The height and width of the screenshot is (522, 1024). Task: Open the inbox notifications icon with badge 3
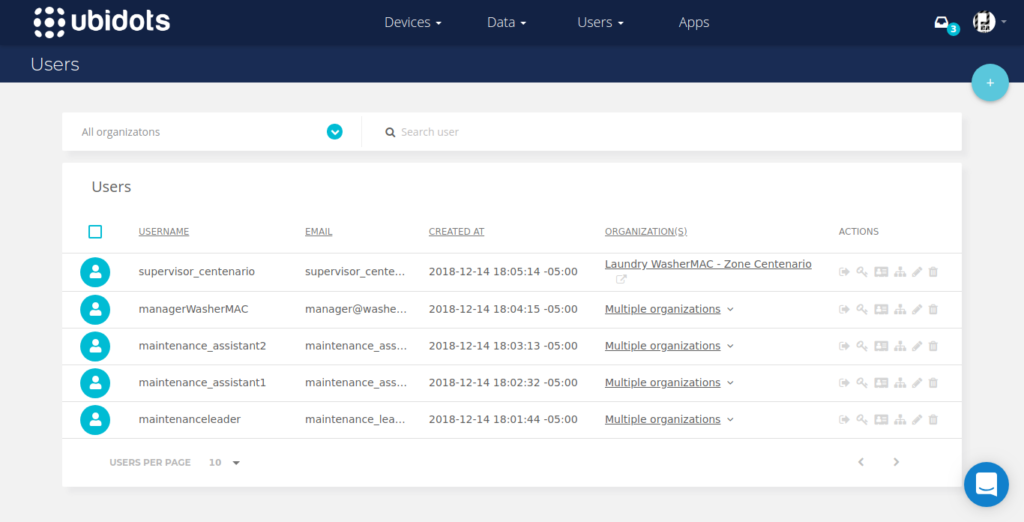pyautogui.click(x=945, y=24)
